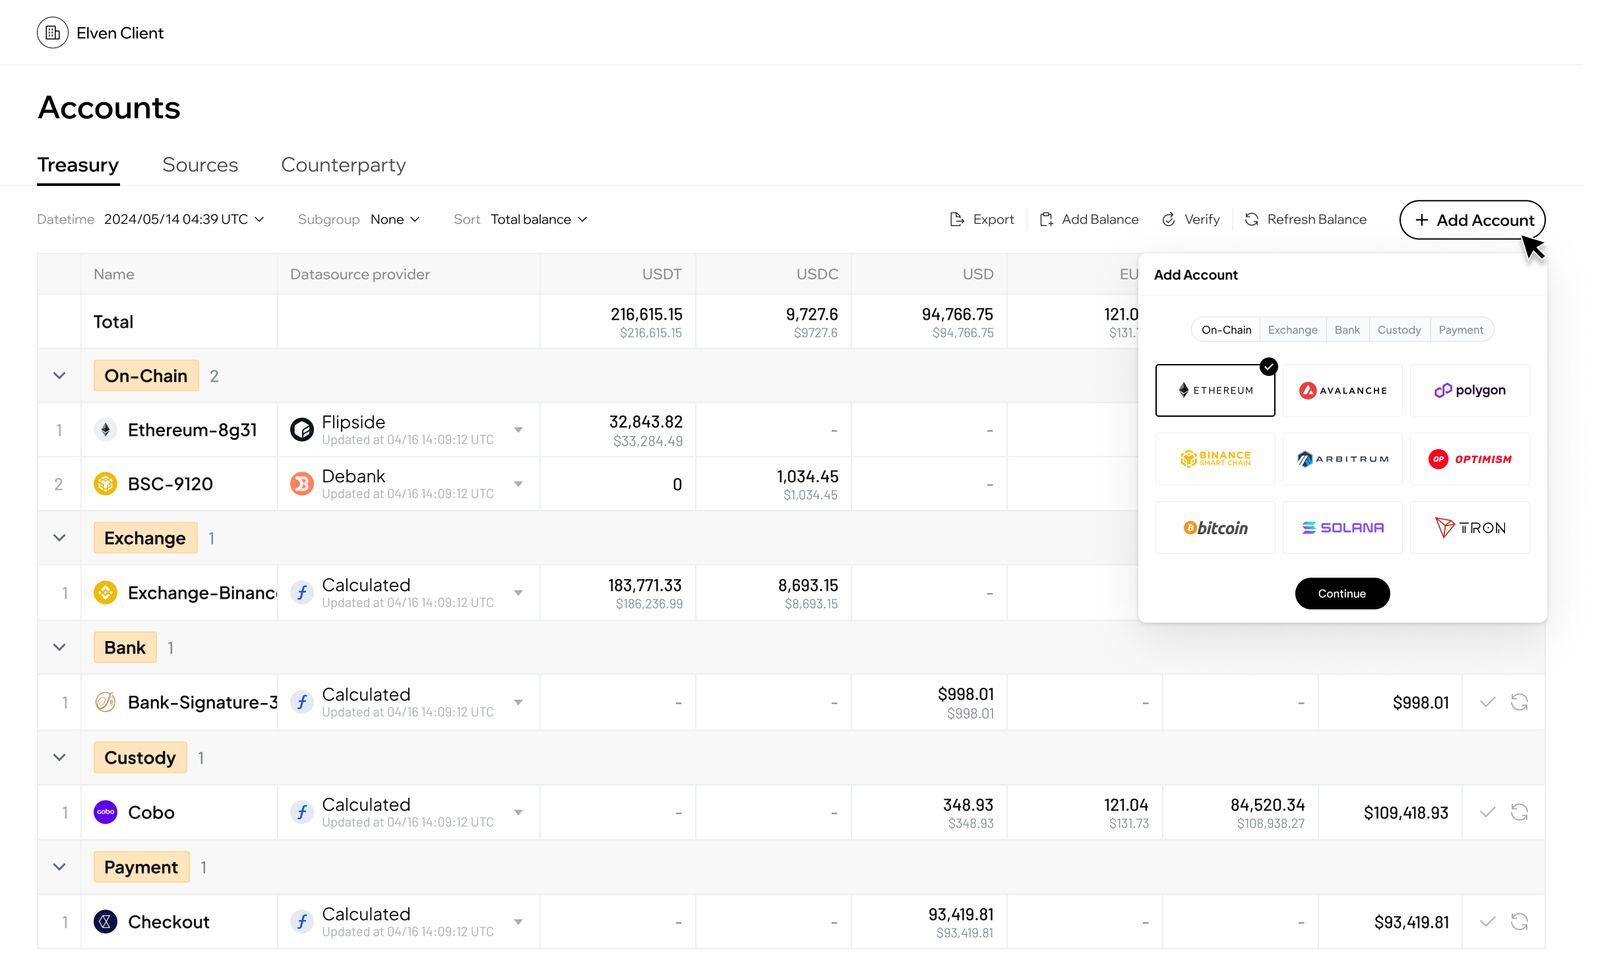The image size is (1600, 980).
Task: Click Refresh Balance in the toolbar
Action: click(x=1305, y=220)
